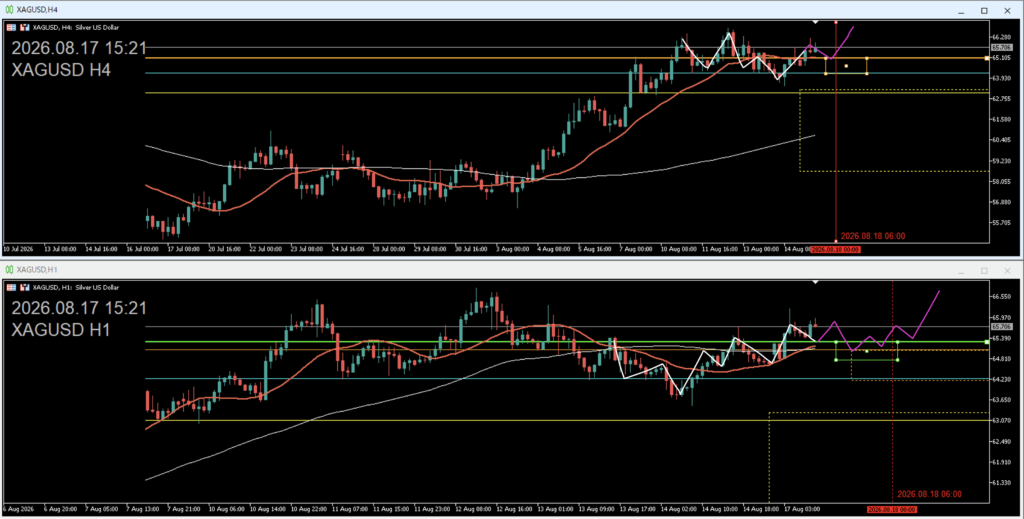Click the red date marker on H1 time axis
The image size is (1024, 519).
point(892,509)
